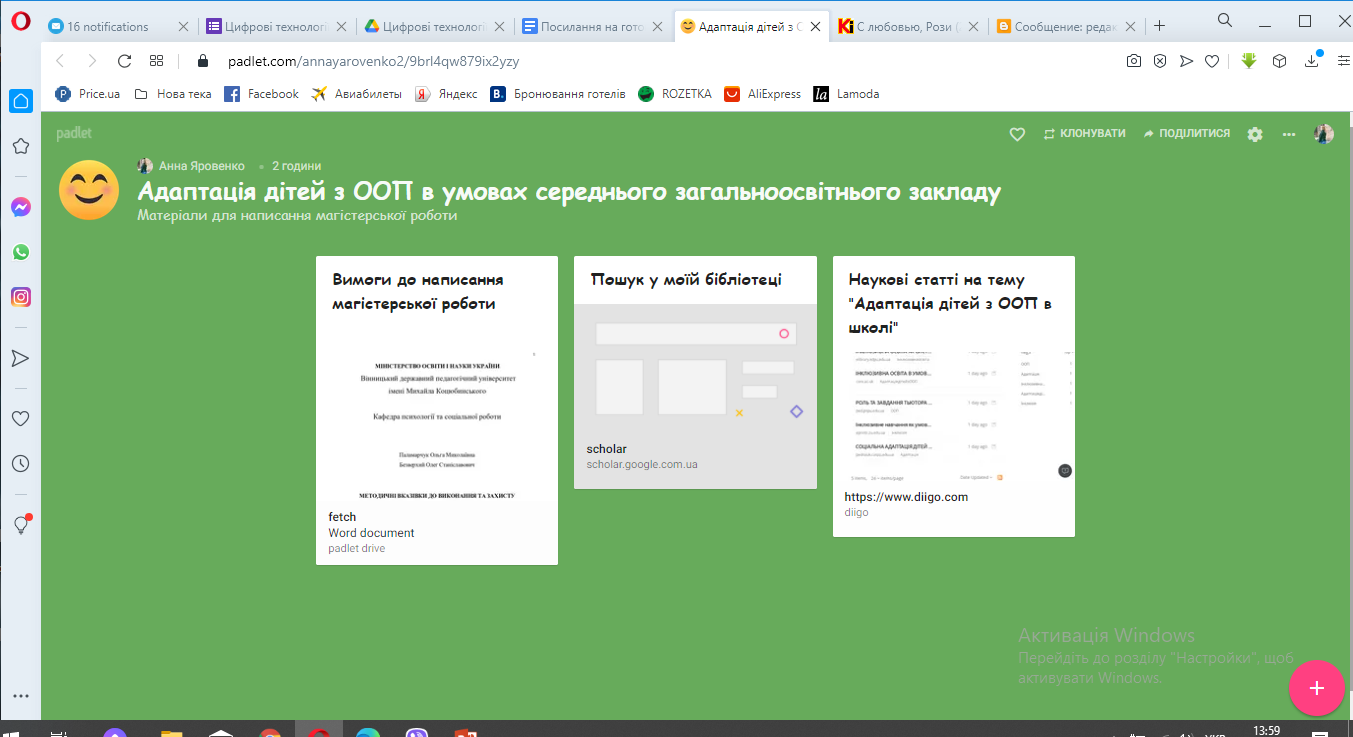This screenshot has width=1353, height=737.
Task: Click the КЛОНУВАТИ button
Action: 1084,134
